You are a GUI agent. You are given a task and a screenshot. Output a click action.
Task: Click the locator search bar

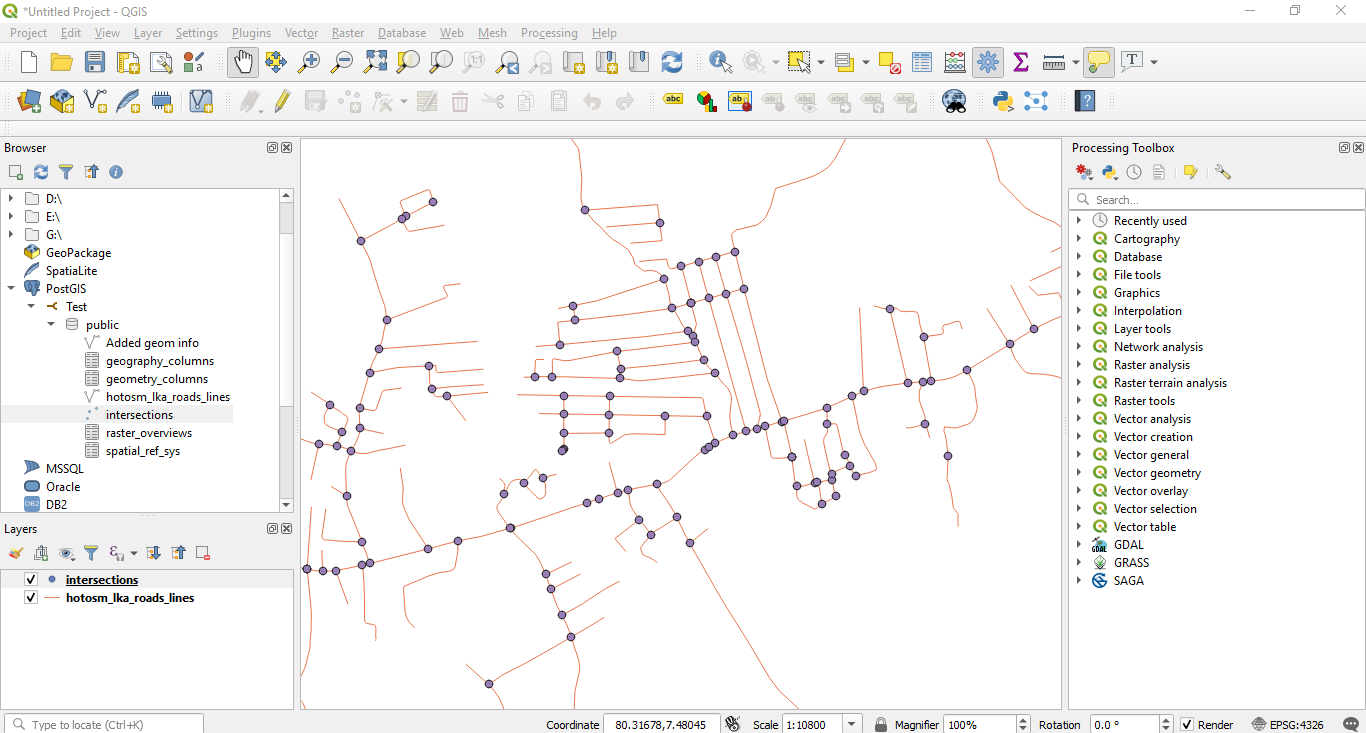click(x=104, y=725)
